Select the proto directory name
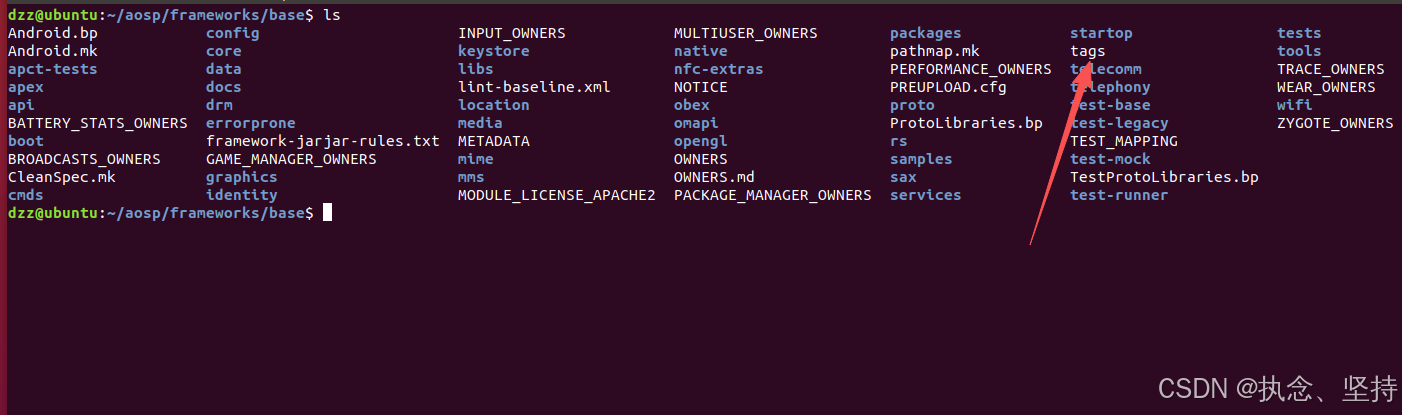 click(912, 105)
